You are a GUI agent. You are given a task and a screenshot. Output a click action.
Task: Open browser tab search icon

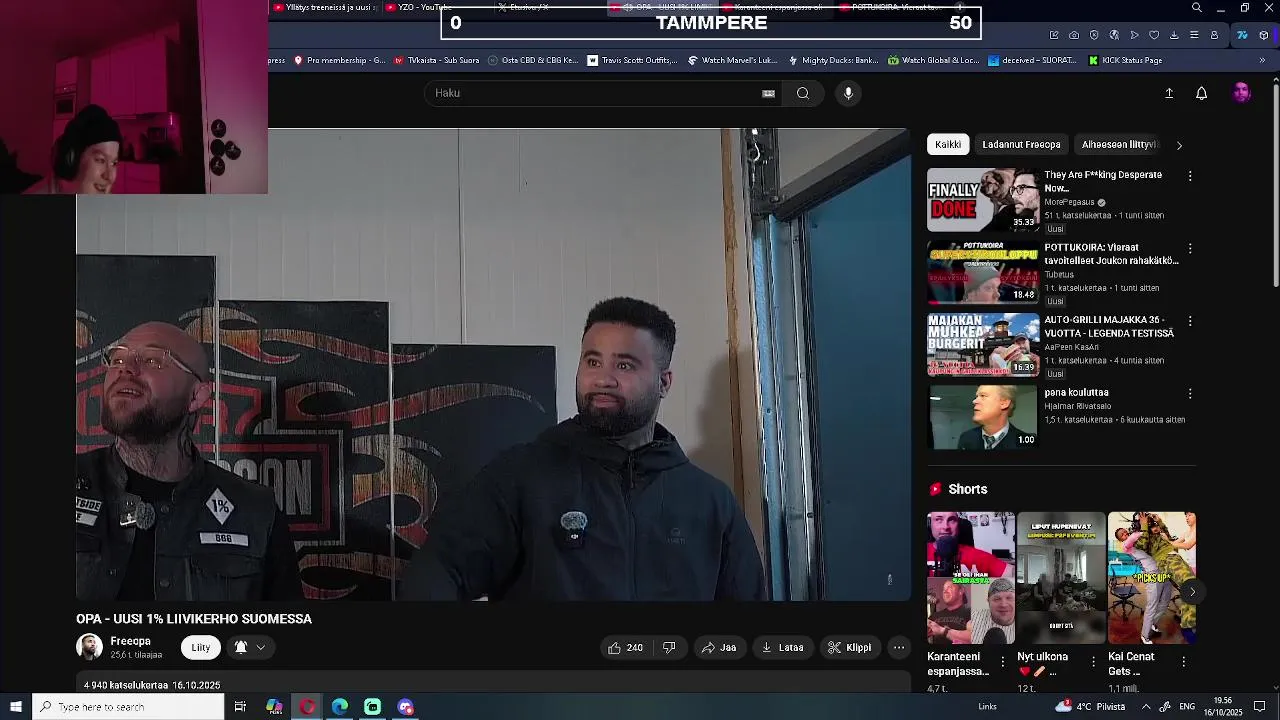pyautogui.click(x=1197, y=8)
